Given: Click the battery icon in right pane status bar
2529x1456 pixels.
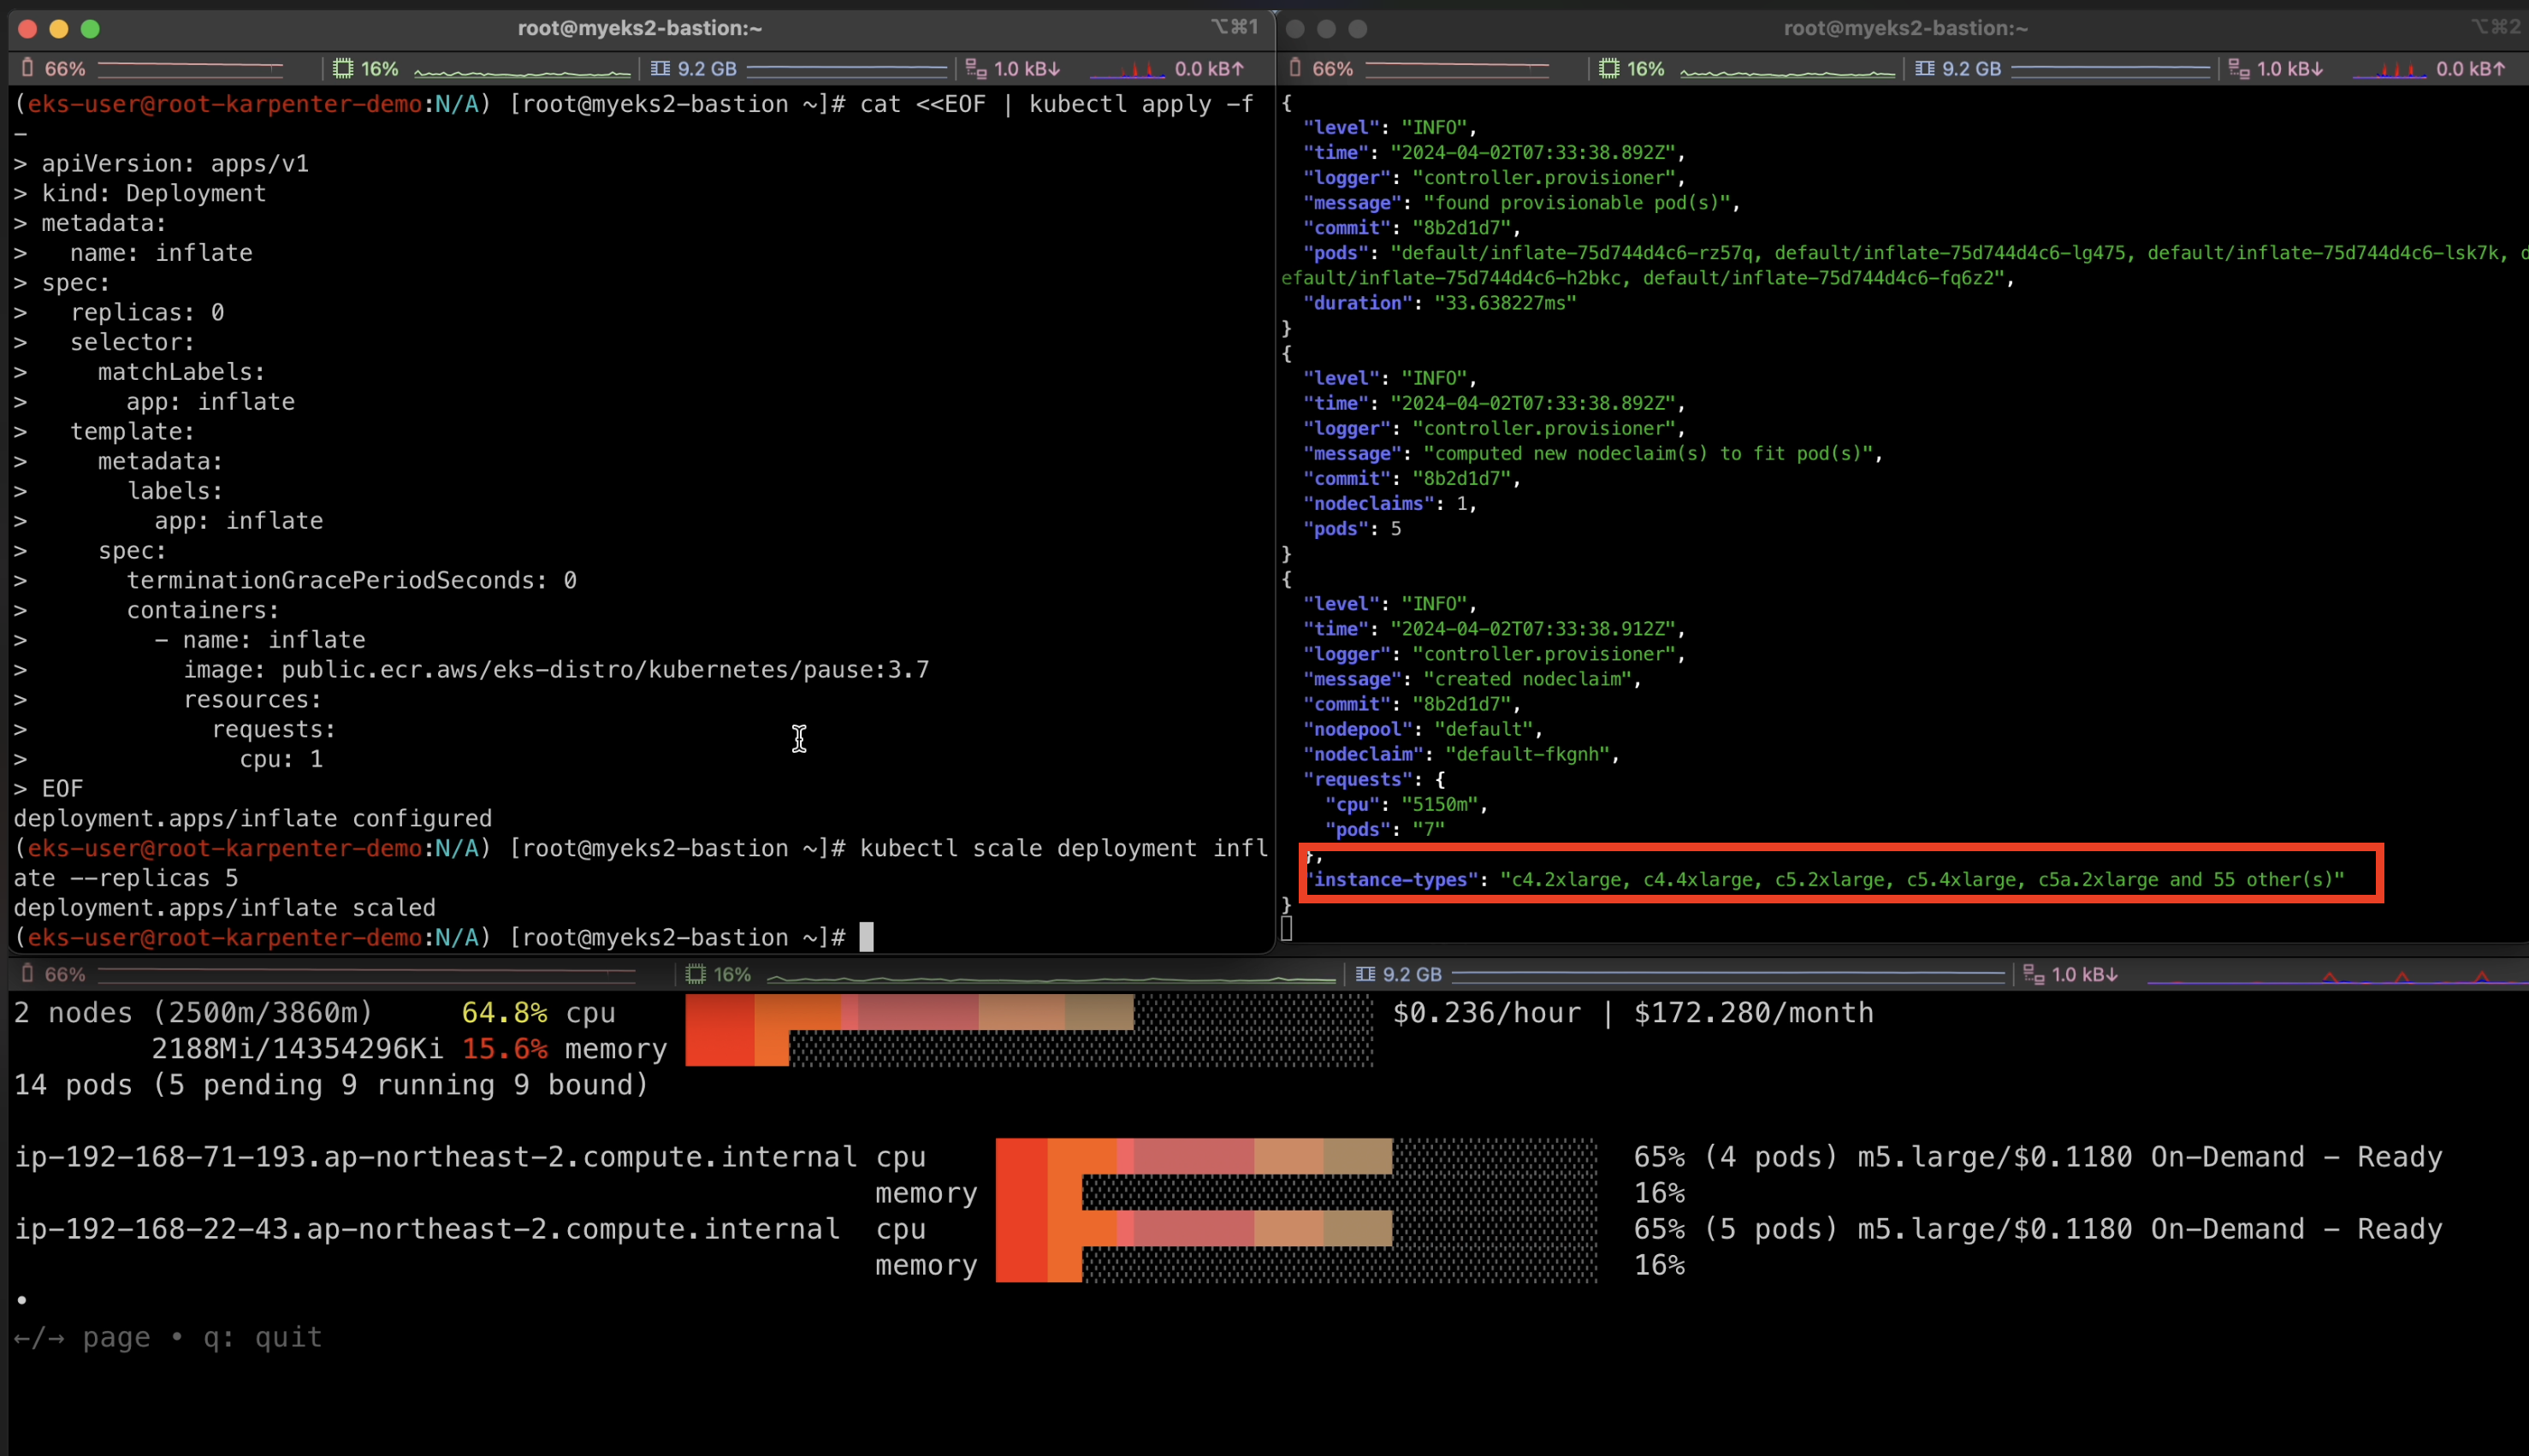Looking at the screenshot, I should tap(1295, 68).
